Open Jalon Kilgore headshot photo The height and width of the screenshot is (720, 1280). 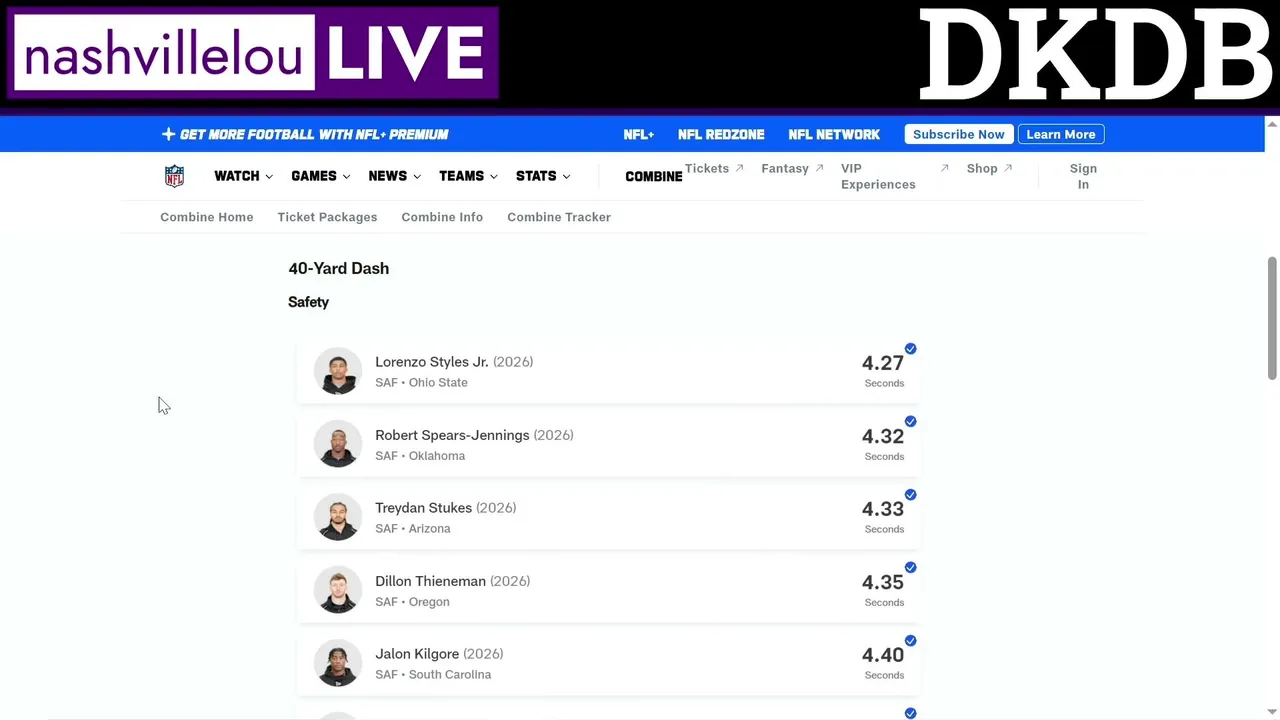point(338,663)
